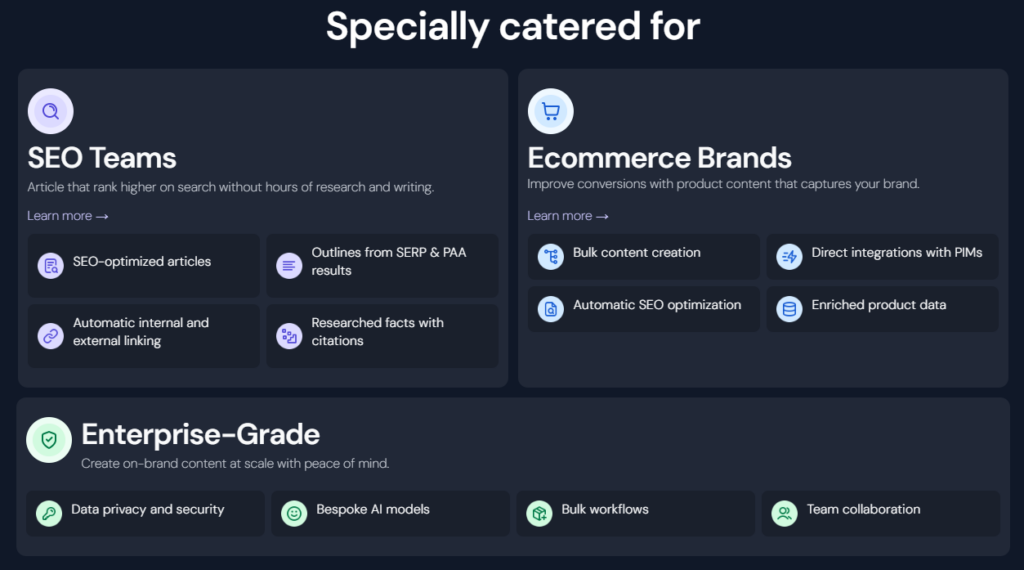Select the Researched facts with citations card
The height and width of the screenshot is (570, 1024).
(x=382, y=336)
